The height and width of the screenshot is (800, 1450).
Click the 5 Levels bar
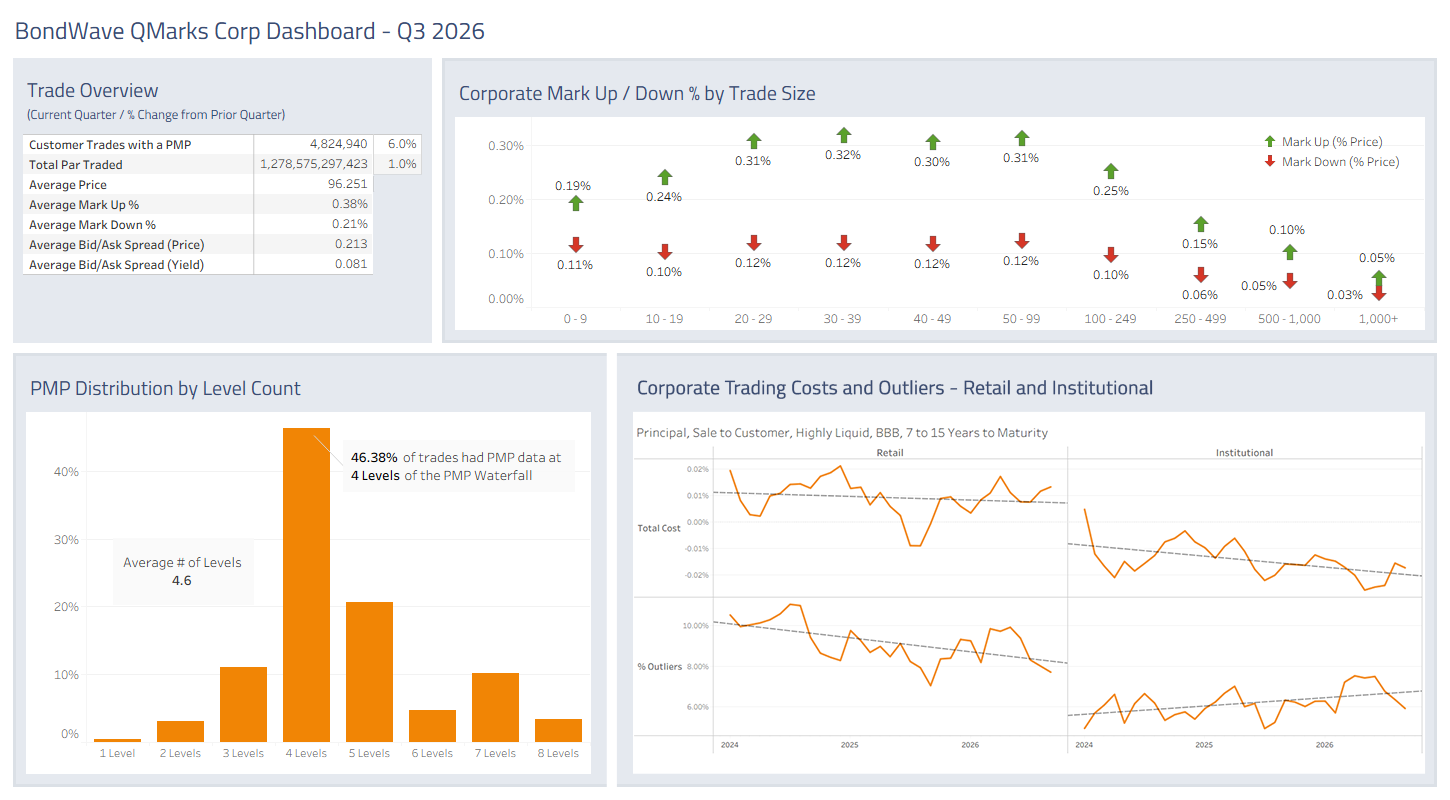click(369, 672)
